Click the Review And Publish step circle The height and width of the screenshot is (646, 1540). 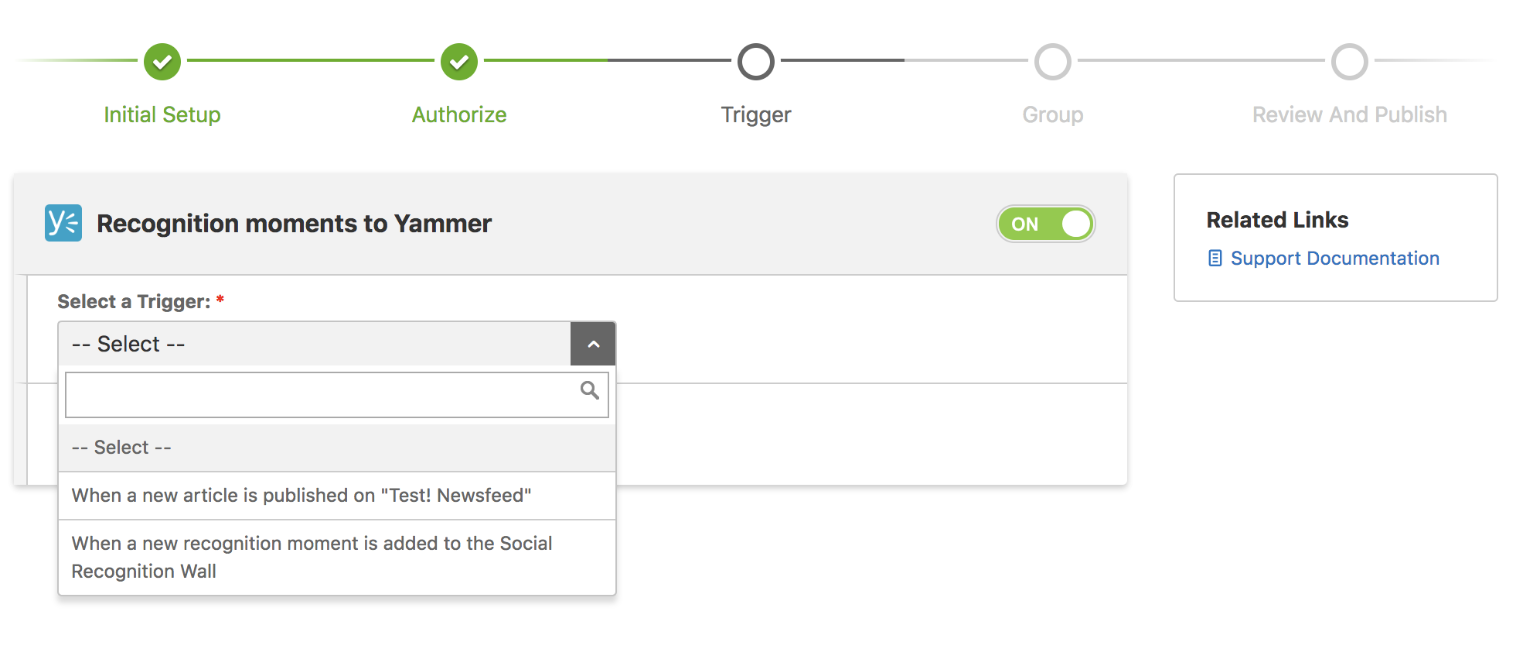pos(1349,62)
